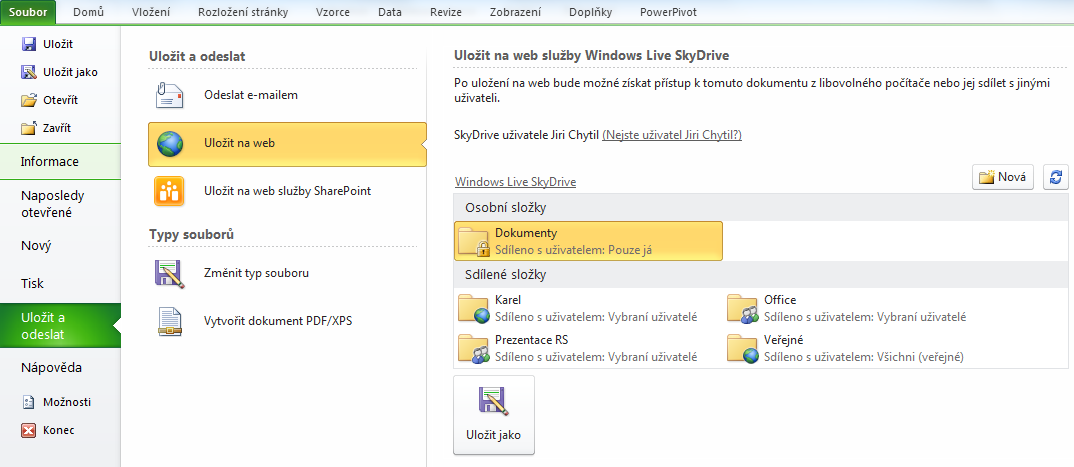
Task: Click the large Uložit jako button
Action: point(494,415)
